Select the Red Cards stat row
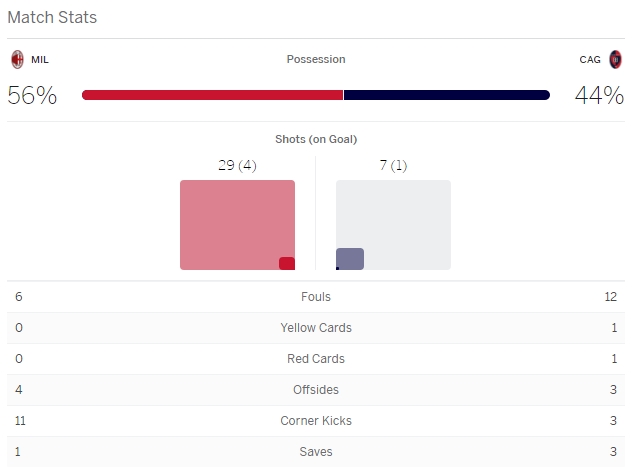 click(316, 359)
